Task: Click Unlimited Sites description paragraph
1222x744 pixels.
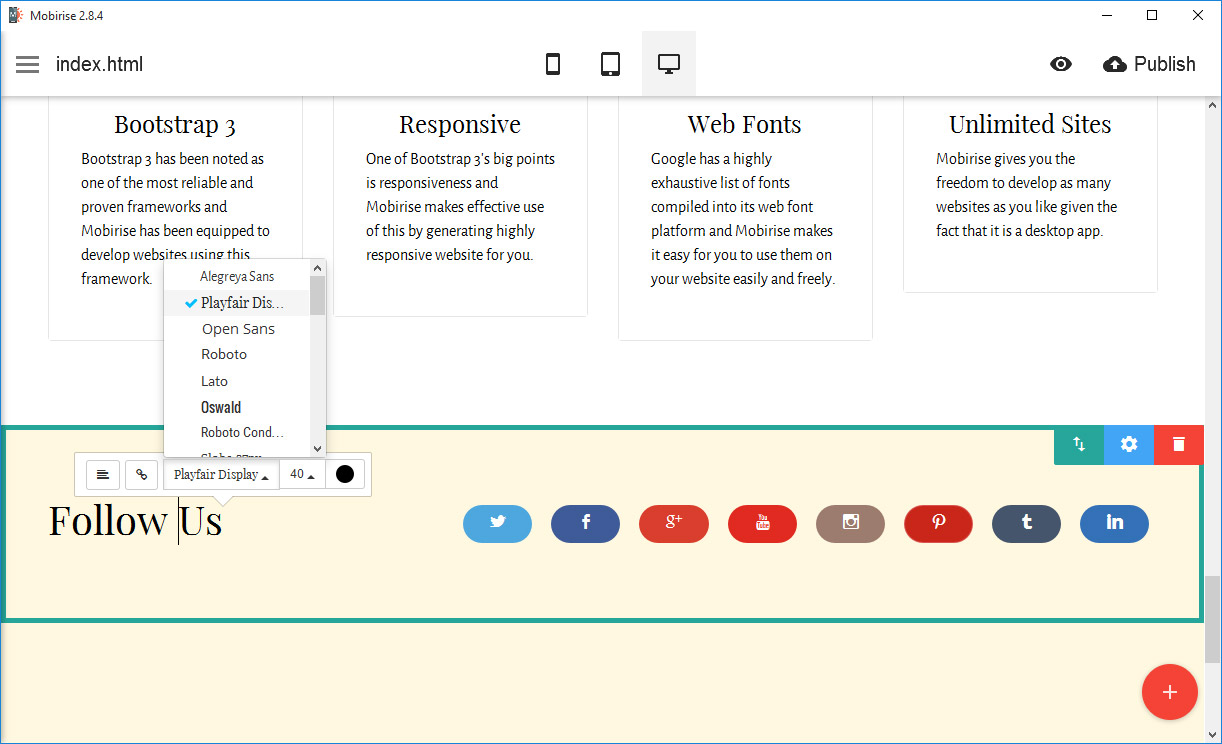Action: point(1028,195)
